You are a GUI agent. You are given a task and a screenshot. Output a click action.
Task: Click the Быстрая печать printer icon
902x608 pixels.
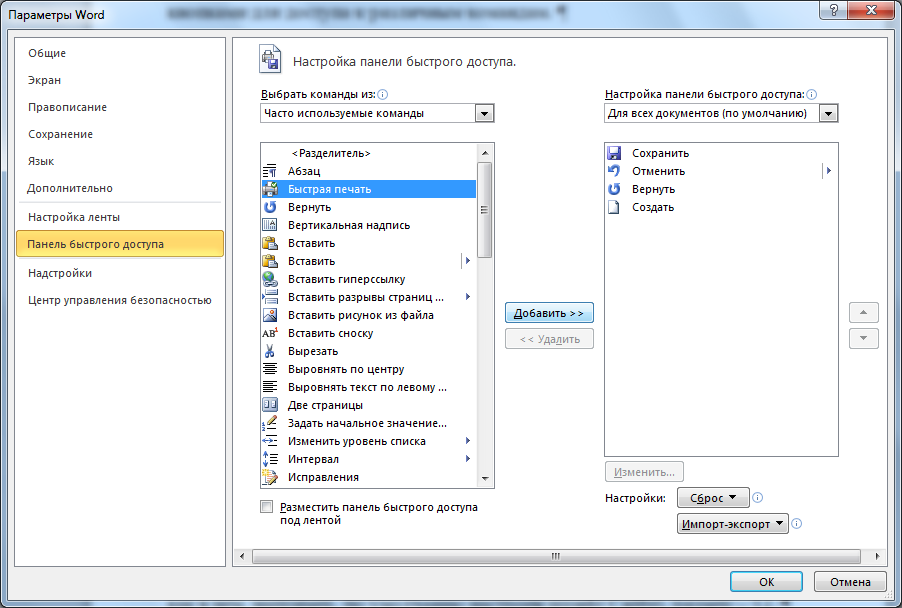[270, 189]
